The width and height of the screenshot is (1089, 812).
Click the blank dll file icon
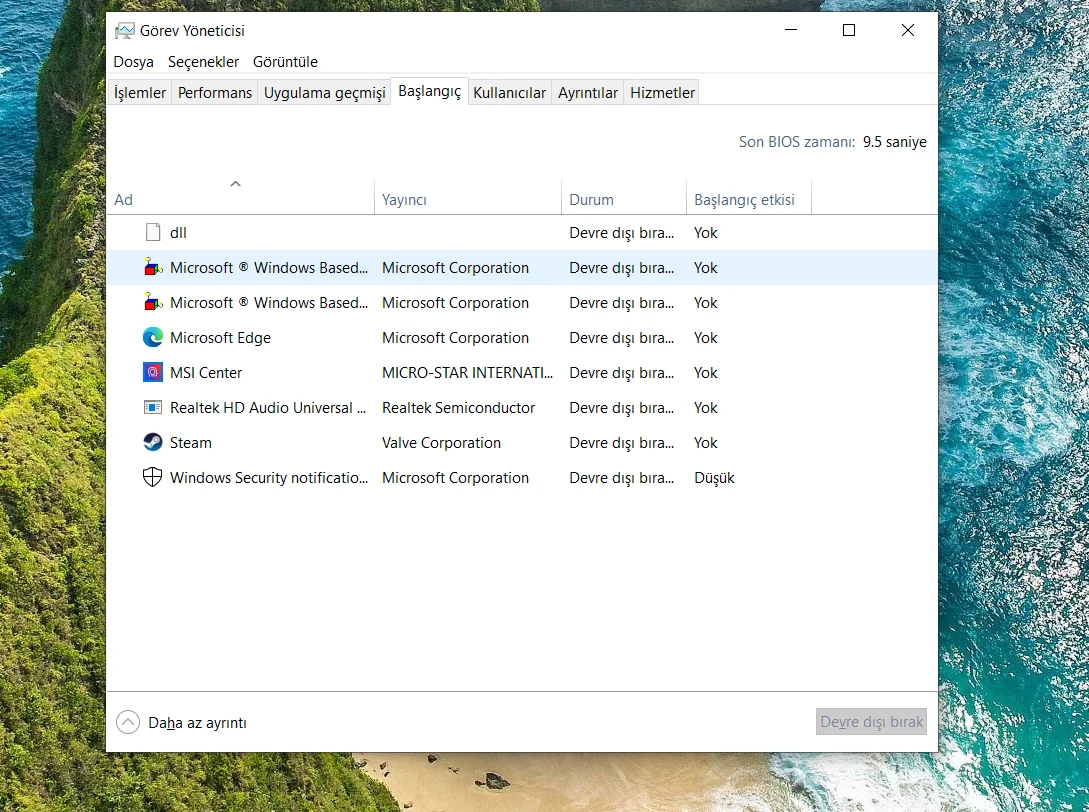click(x=152, y=233)
